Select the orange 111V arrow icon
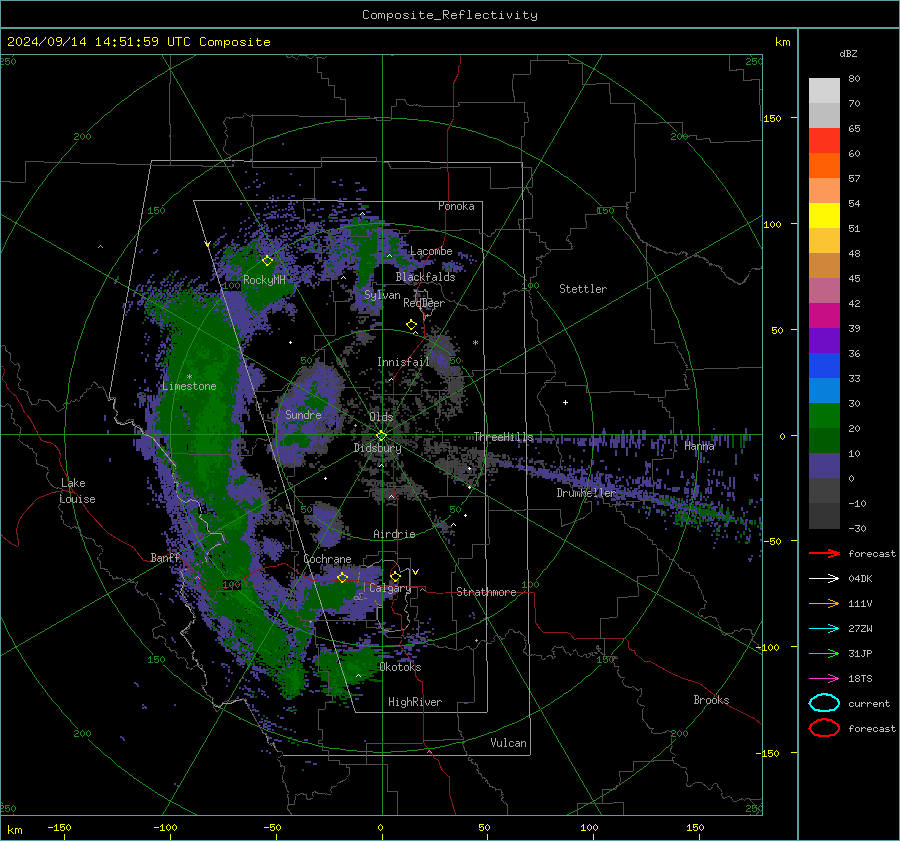This screenshot has height=841, width=900. coord(824,603)
